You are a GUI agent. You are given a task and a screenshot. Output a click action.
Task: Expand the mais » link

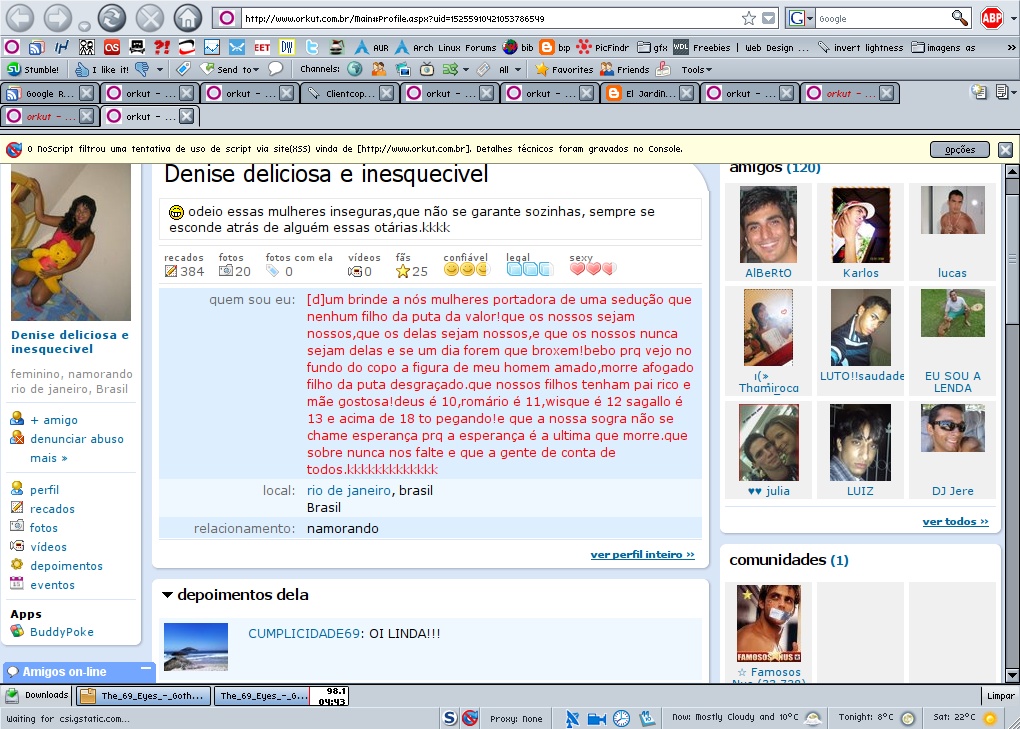[49, 458]
